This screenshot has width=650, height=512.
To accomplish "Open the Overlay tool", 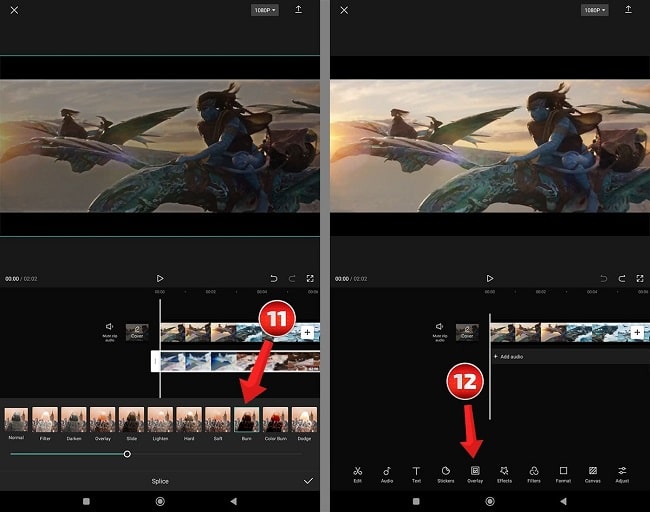I will click(475, 474).
